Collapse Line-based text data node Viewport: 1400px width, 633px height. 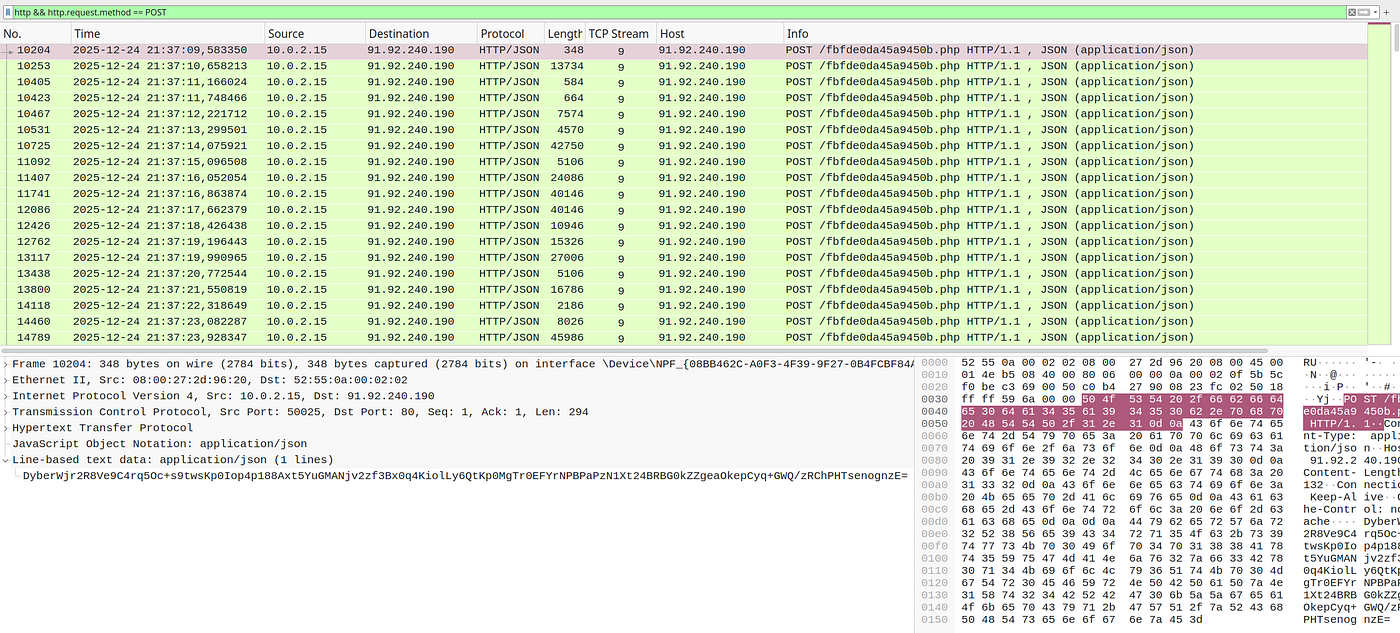pos(5,460)
